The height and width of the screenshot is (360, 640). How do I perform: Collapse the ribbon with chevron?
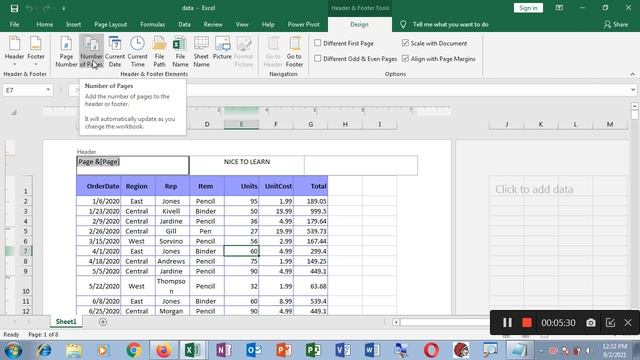coord(633,74)
